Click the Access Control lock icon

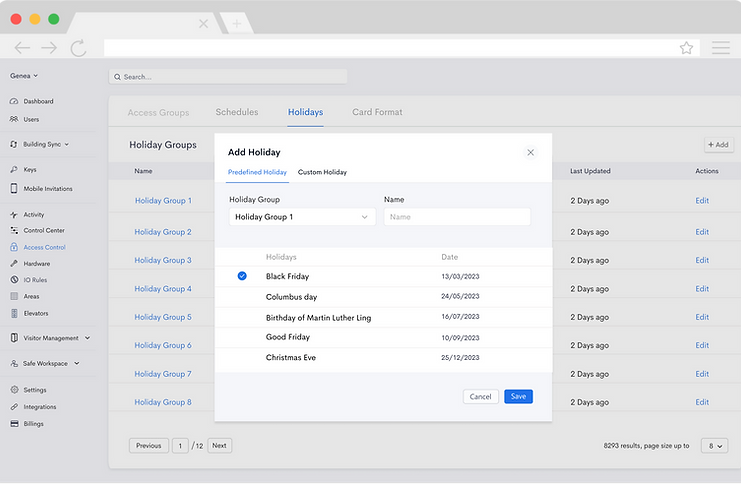(x=14, y=247)
